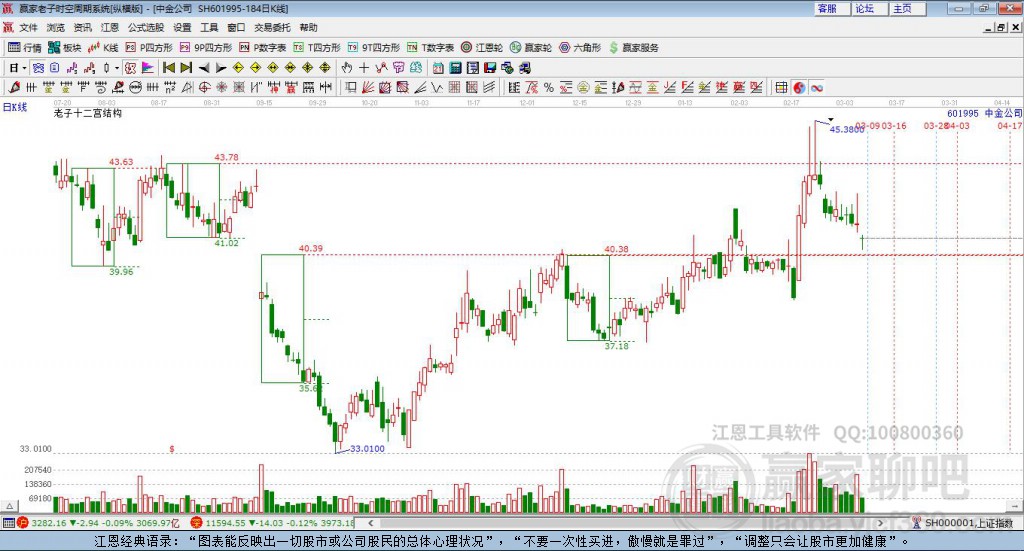Open 赢家服务 with the dollar icon

point(634,48)
